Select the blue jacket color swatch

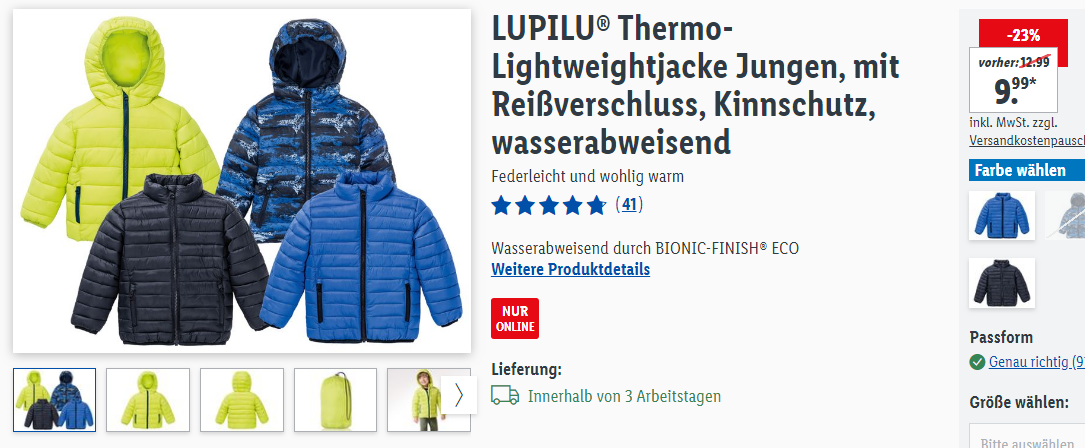(1001, 215)
